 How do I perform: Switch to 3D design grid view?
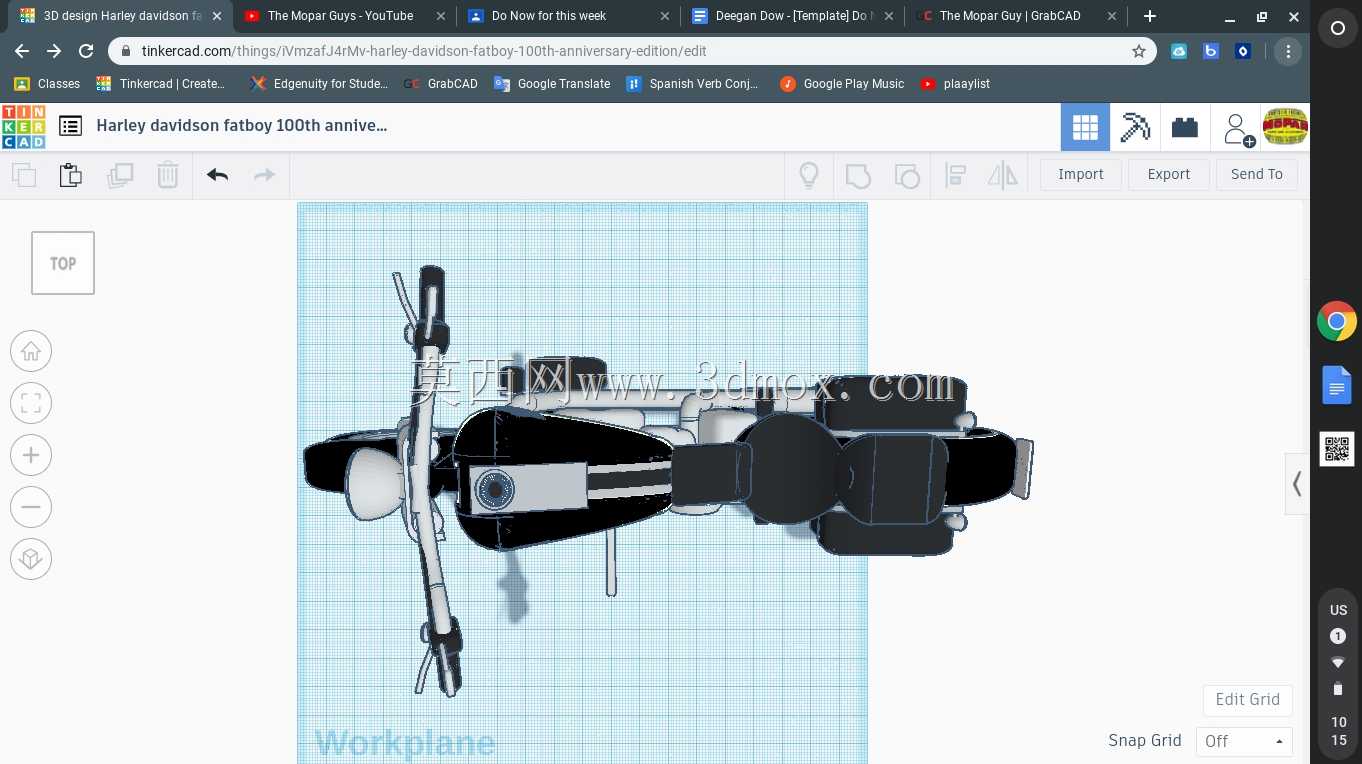click(1085, 127)
